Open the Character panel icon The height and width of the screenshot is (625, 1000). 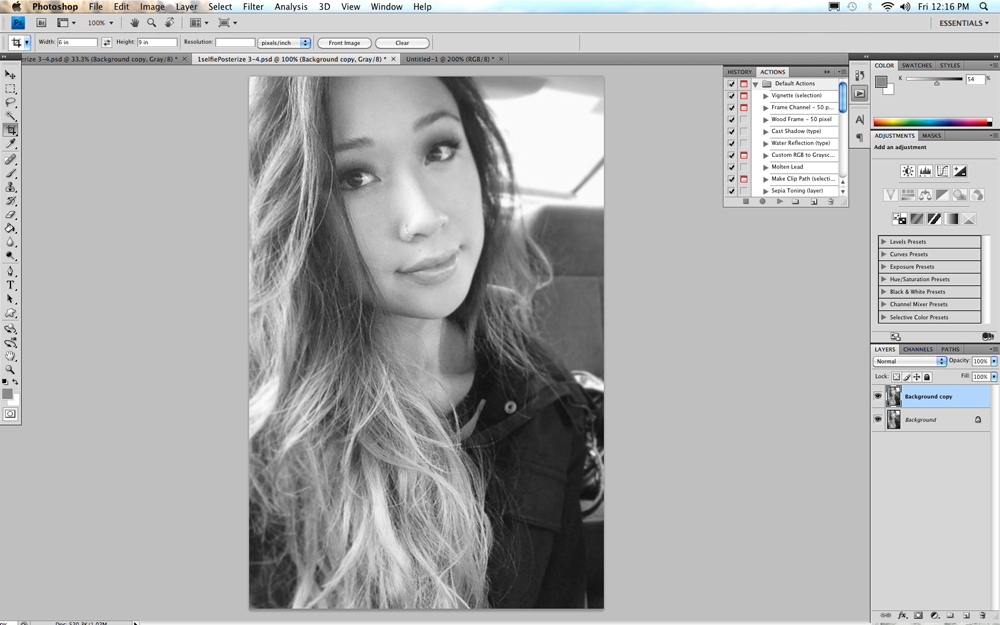[860, 119]
